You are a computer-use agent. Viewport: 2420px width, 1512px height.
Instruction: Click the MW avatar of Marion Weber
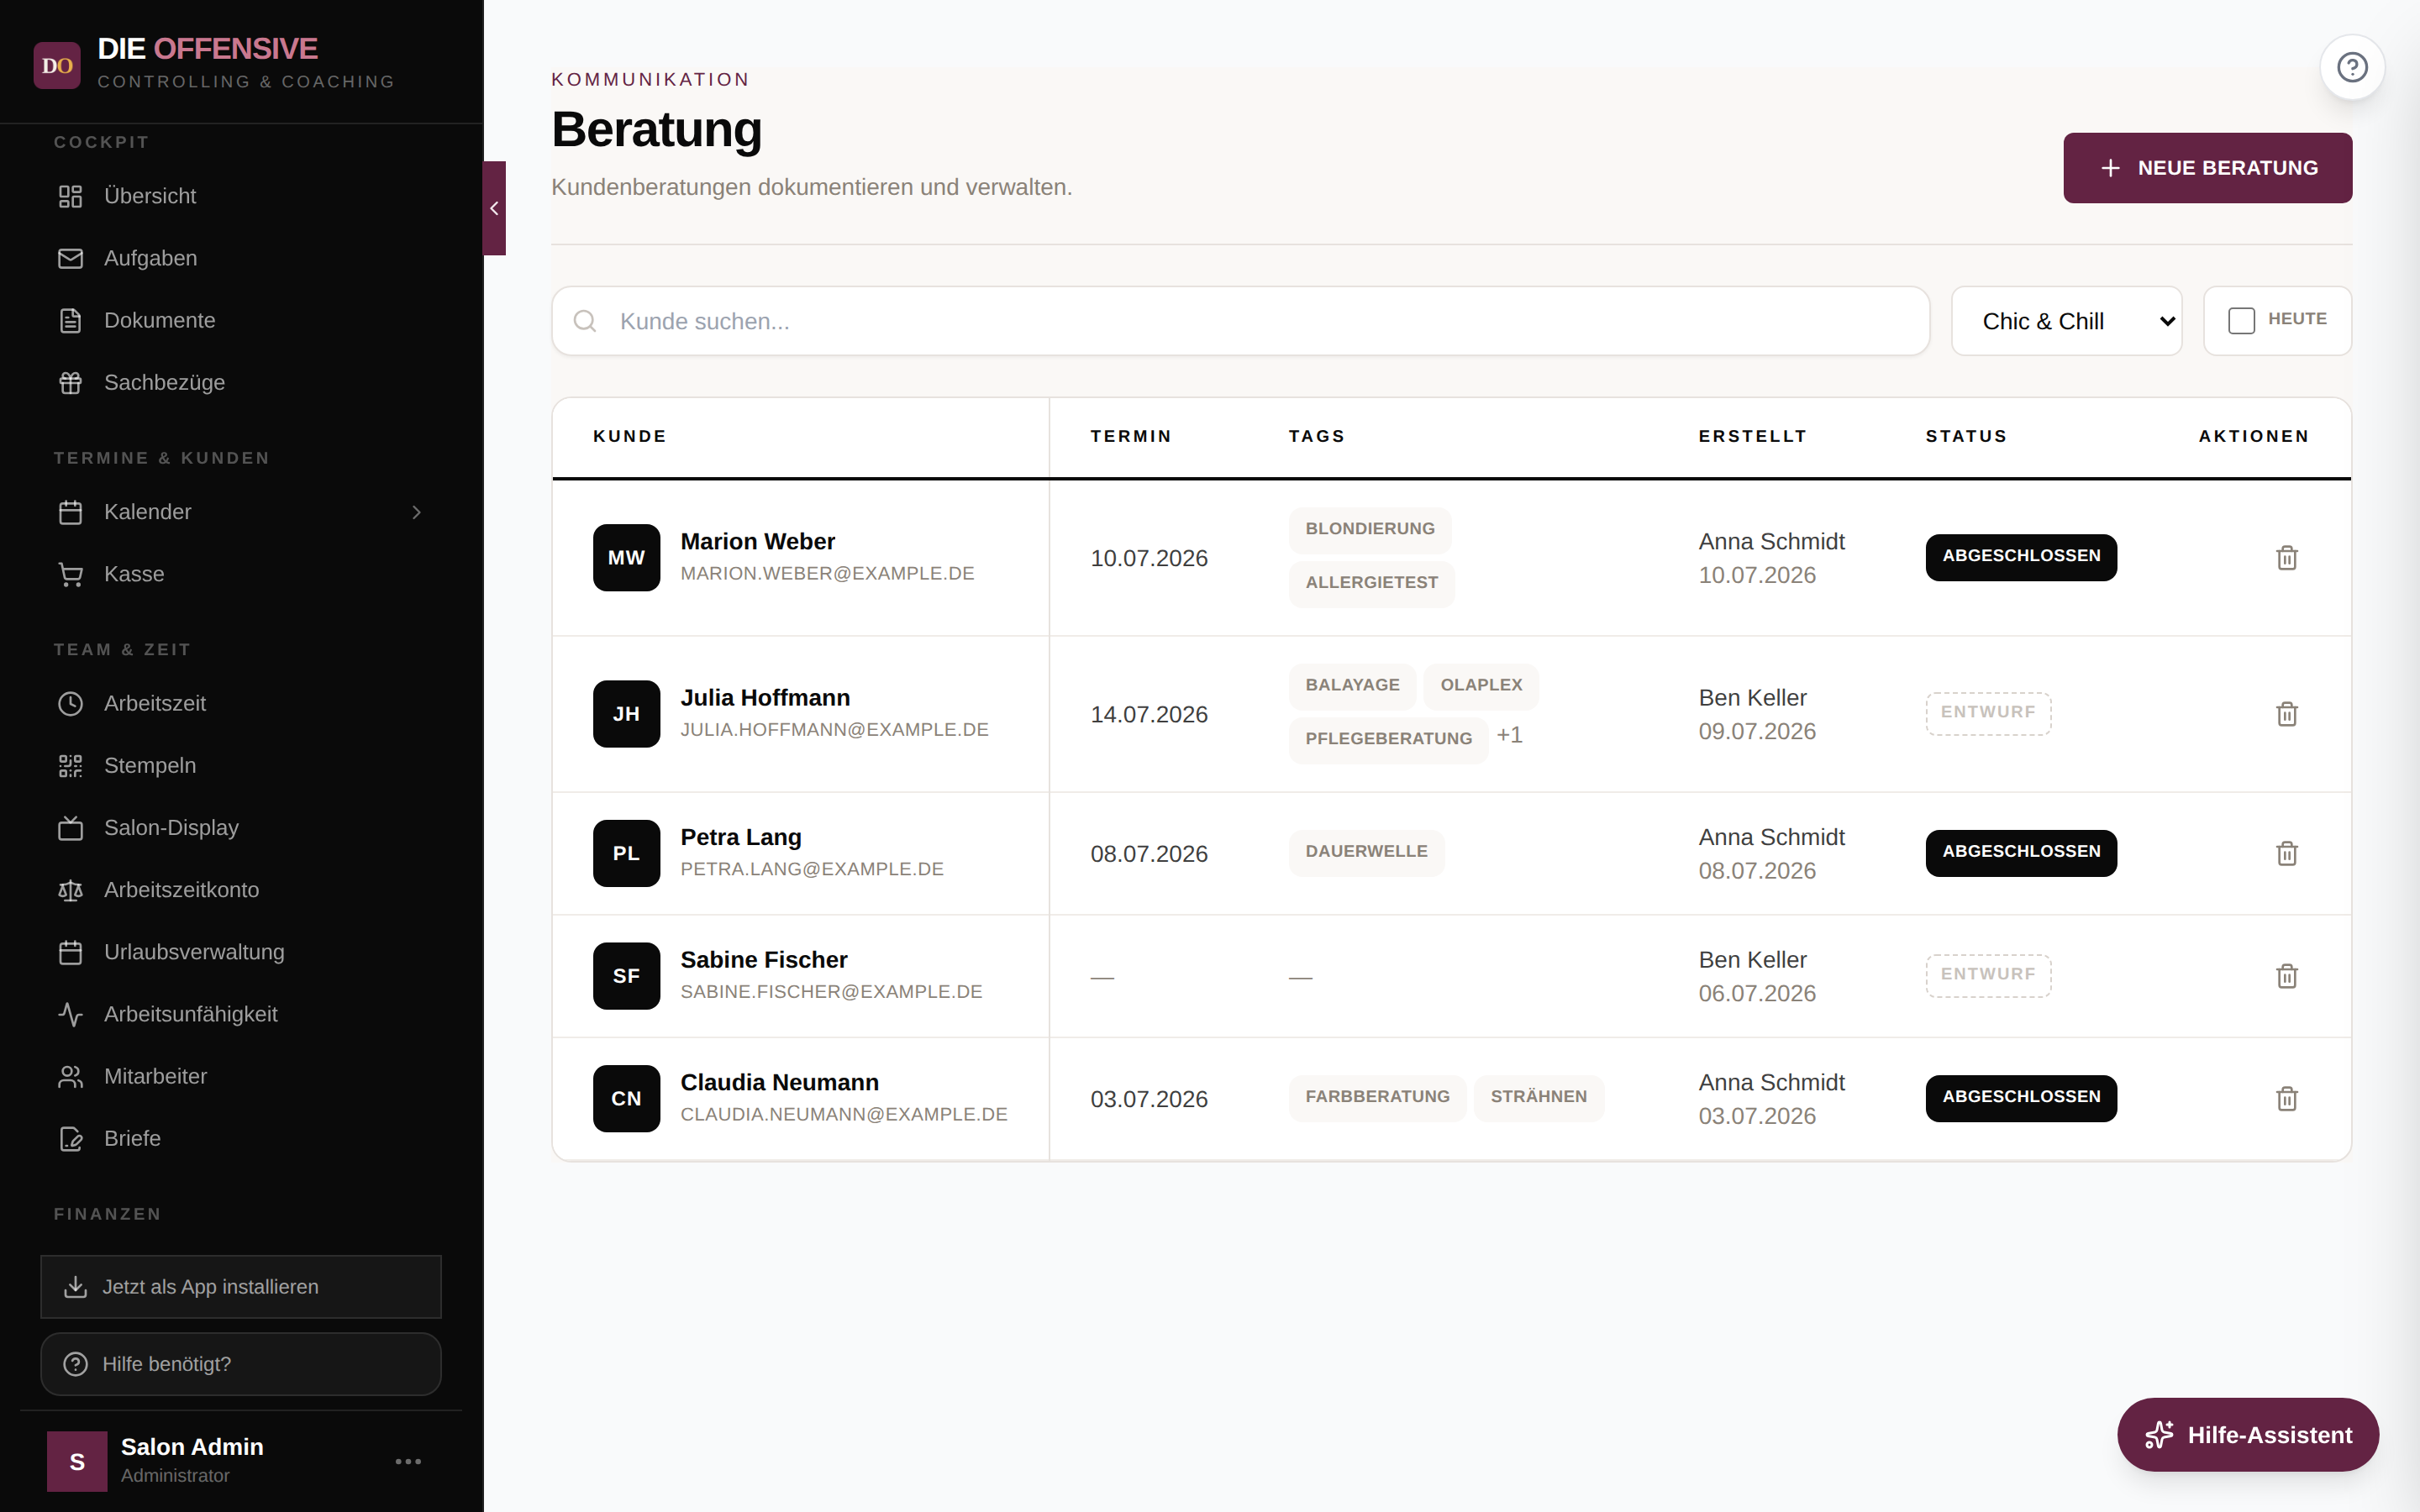[626, 557]
